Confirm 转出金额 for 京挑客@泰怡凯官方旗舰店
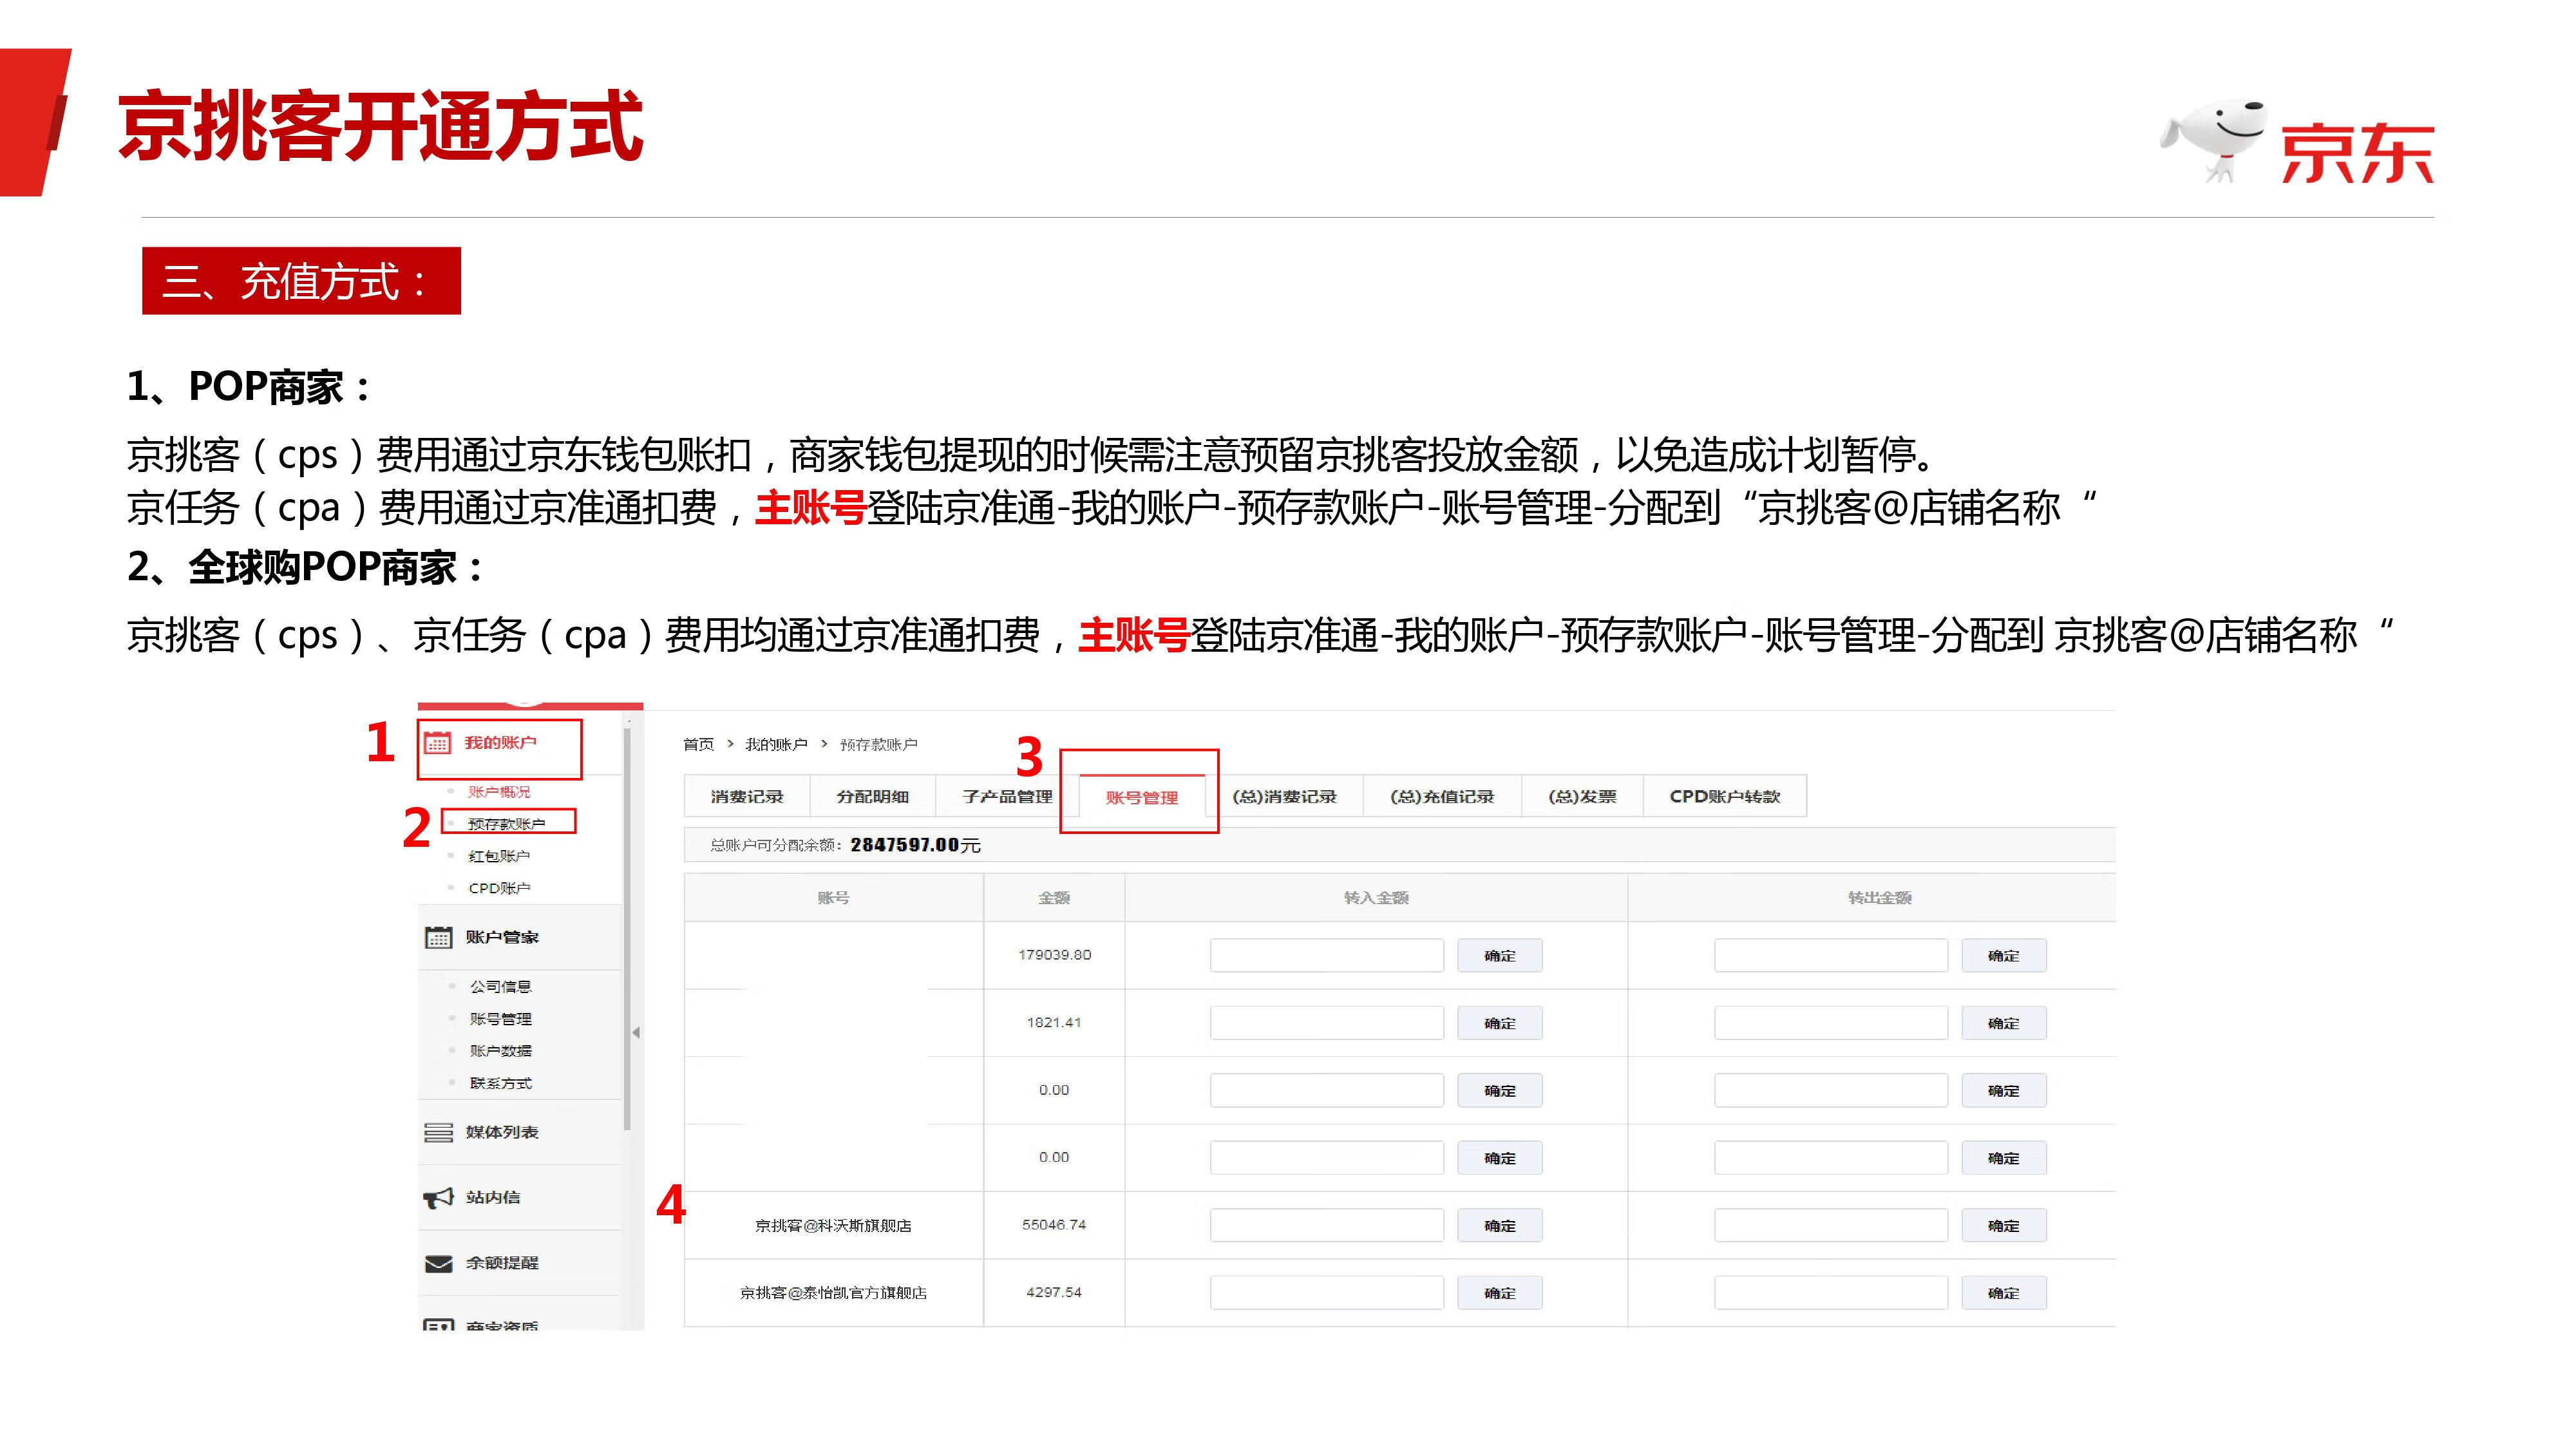2576x1449 pixels. click(x=2003, y=1292)
